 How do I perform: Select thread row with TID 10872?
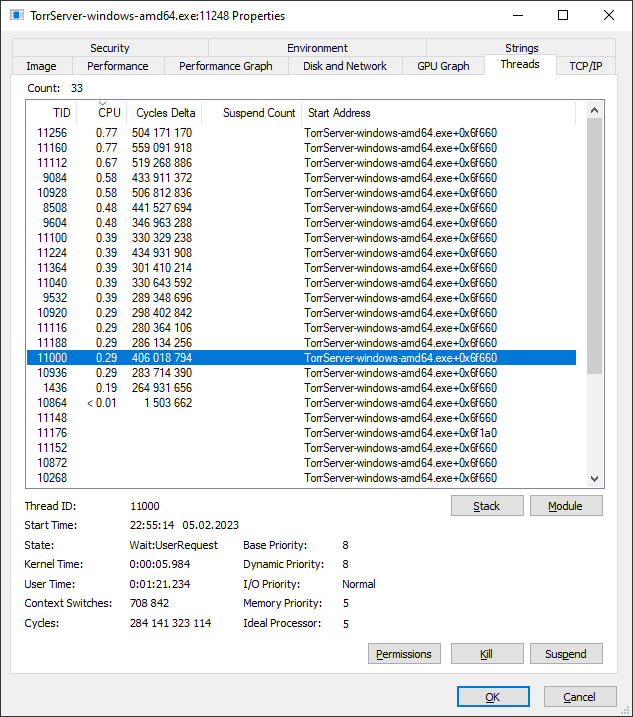[x=301, y=463]
